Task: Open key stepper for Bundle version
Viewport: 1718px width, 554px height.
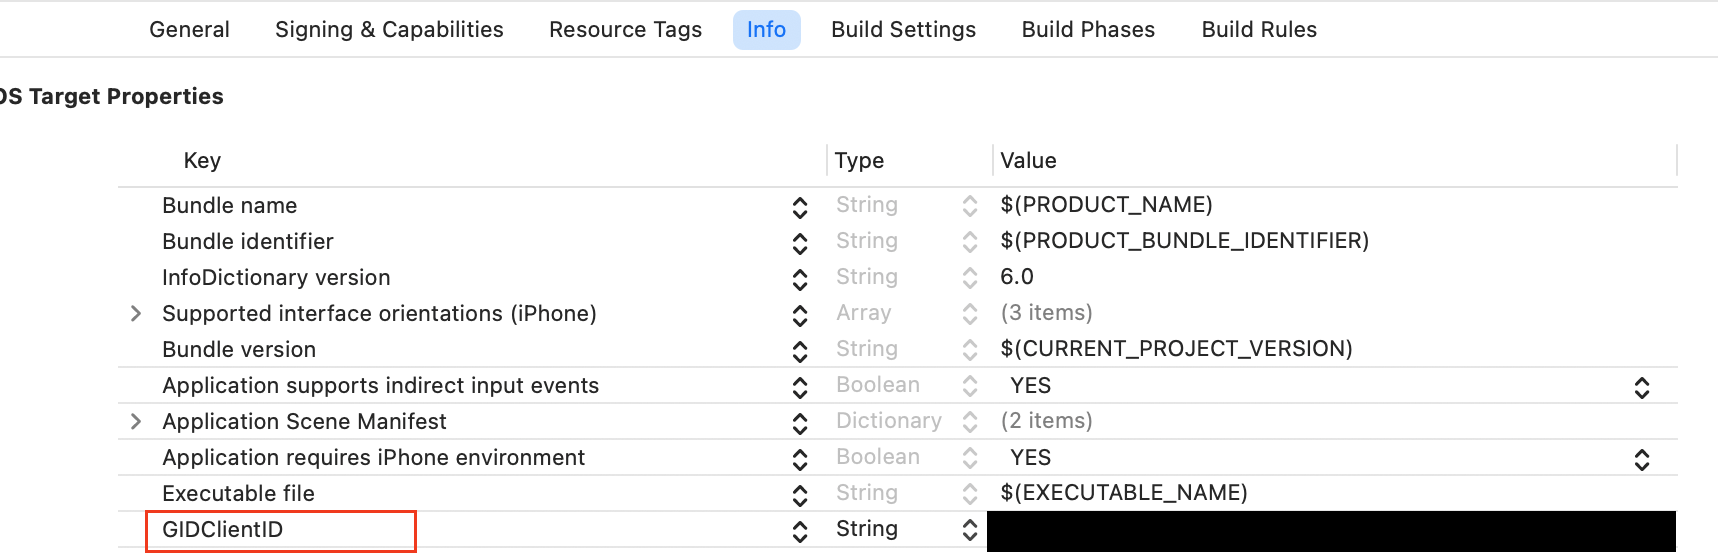Action: [x=800, y=351]
